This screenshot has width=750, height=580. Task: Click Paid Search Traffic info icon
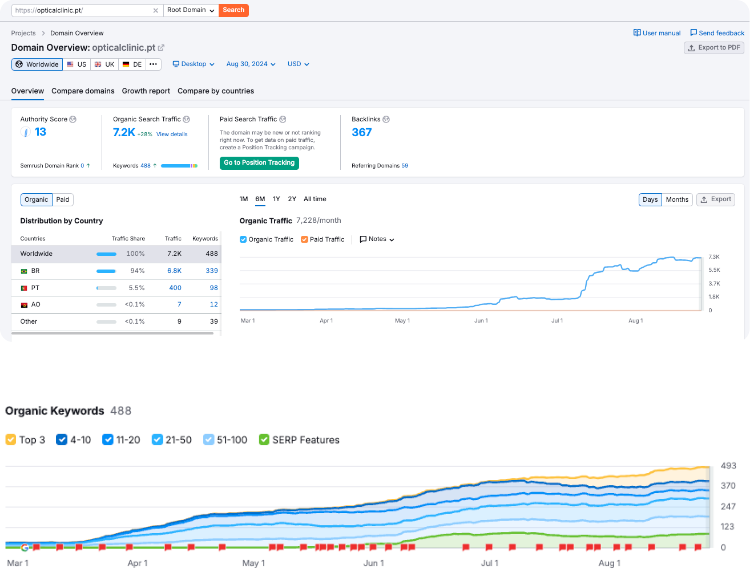(283, 120)
